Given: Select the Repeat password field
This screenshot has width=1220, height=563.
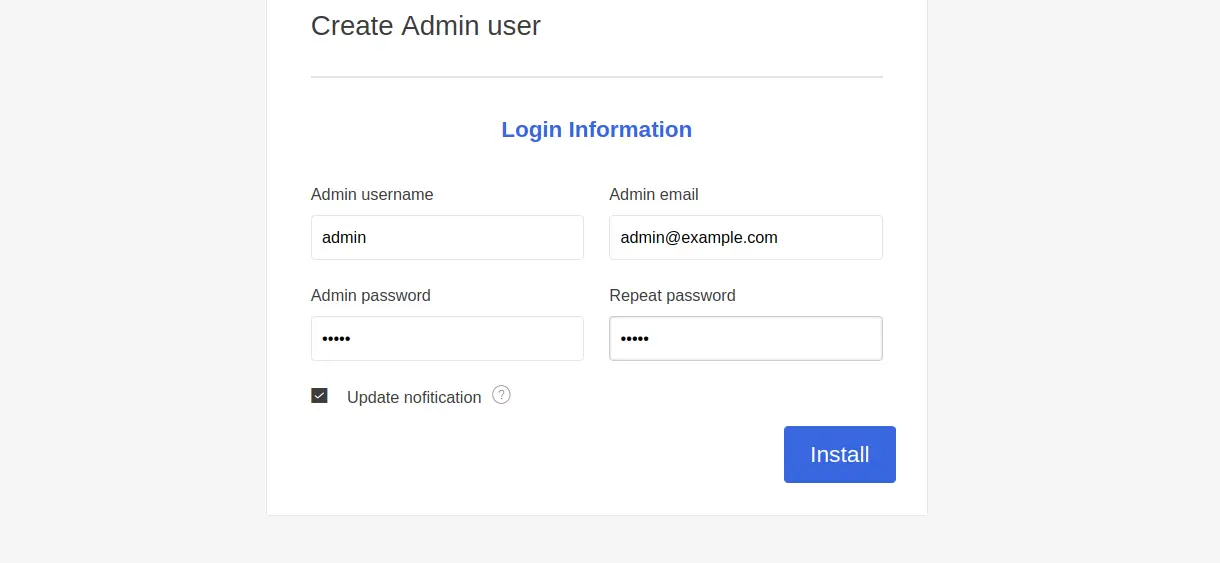Looking at the screenshot, I should 746,339.
